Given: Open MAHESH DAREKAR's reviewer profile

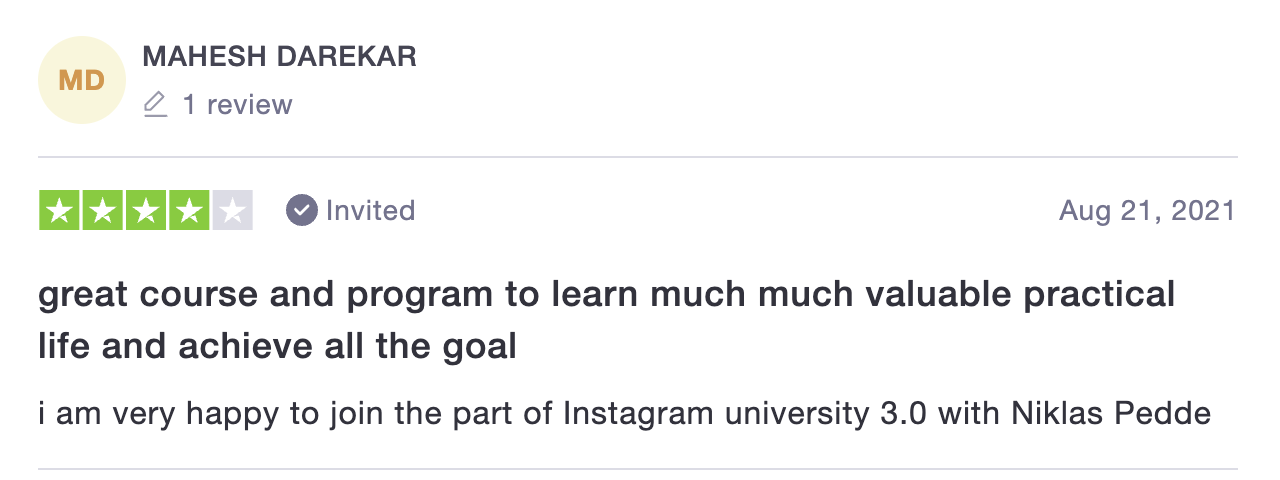Looking at the screenshot, I should pyautogui.click(x=280, y=57).
